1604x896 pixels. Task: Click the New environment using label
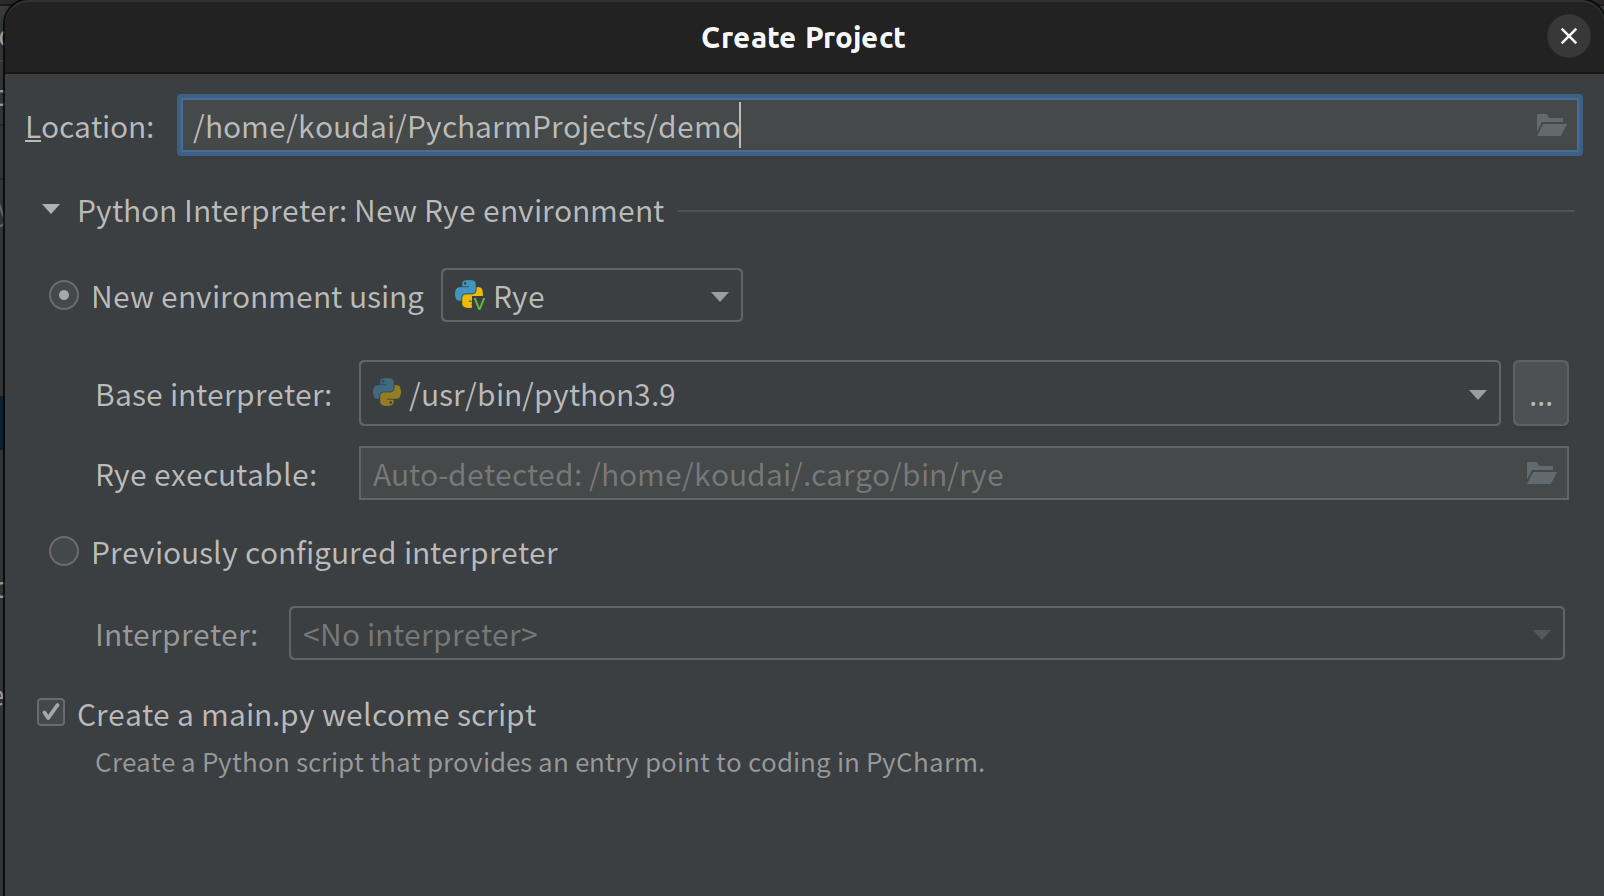(x=257, y=297)
